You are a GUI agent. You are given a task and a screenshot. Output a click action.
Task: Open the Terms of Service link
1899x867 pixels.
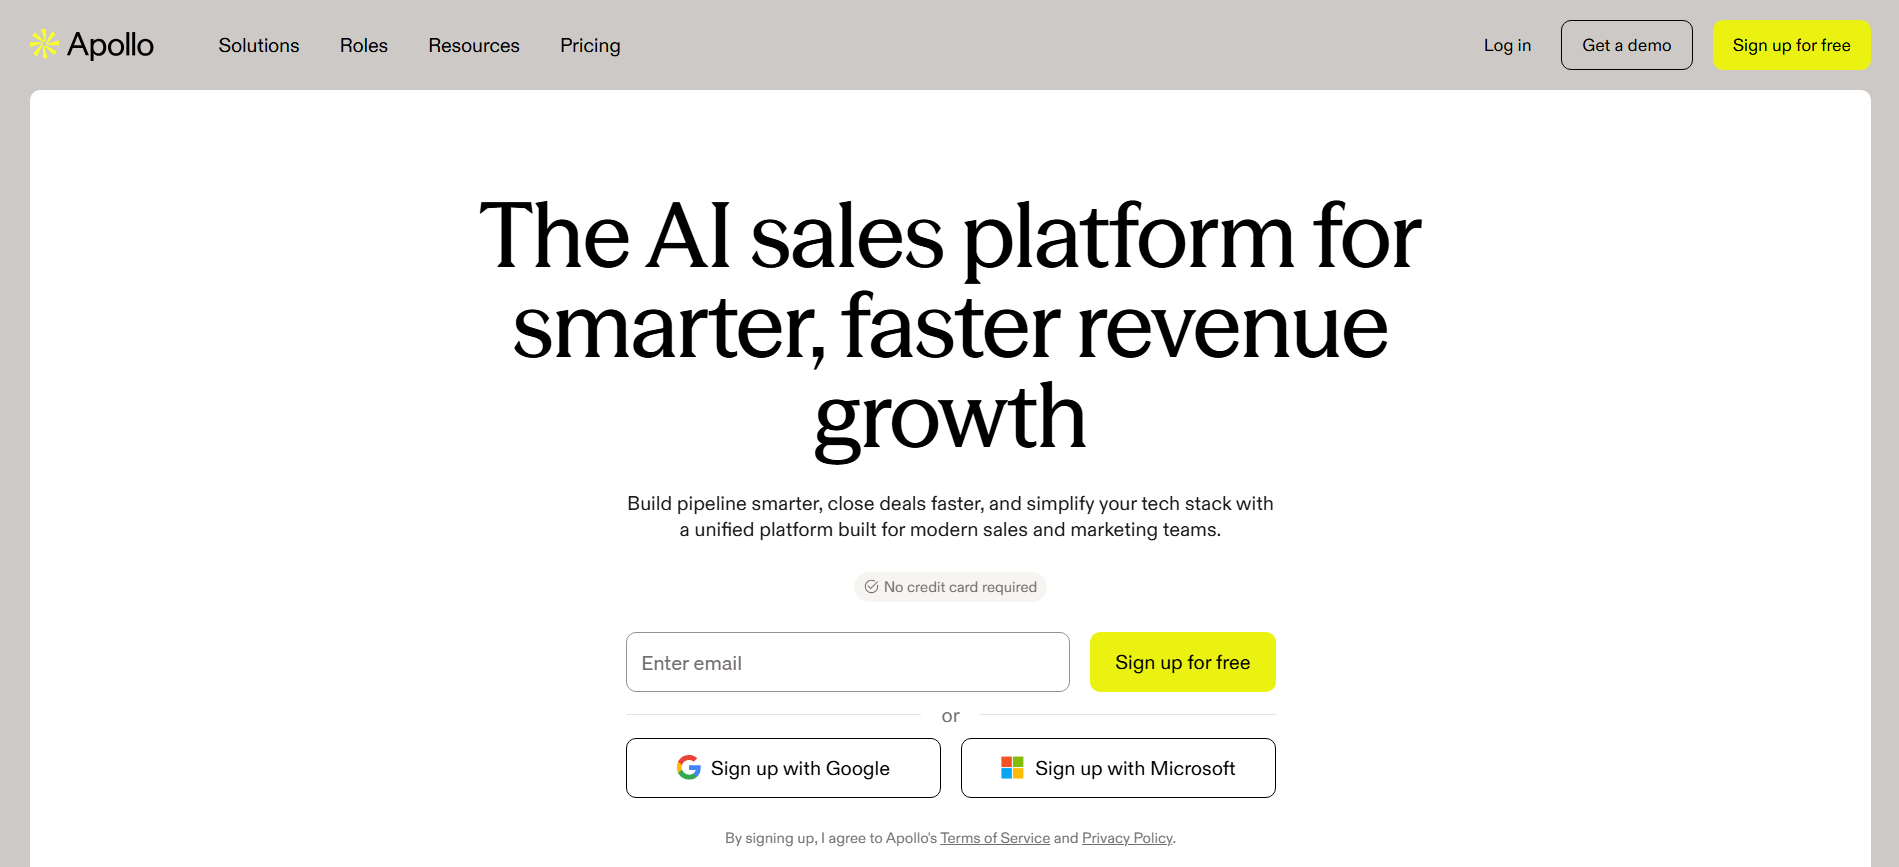point(995,838)
